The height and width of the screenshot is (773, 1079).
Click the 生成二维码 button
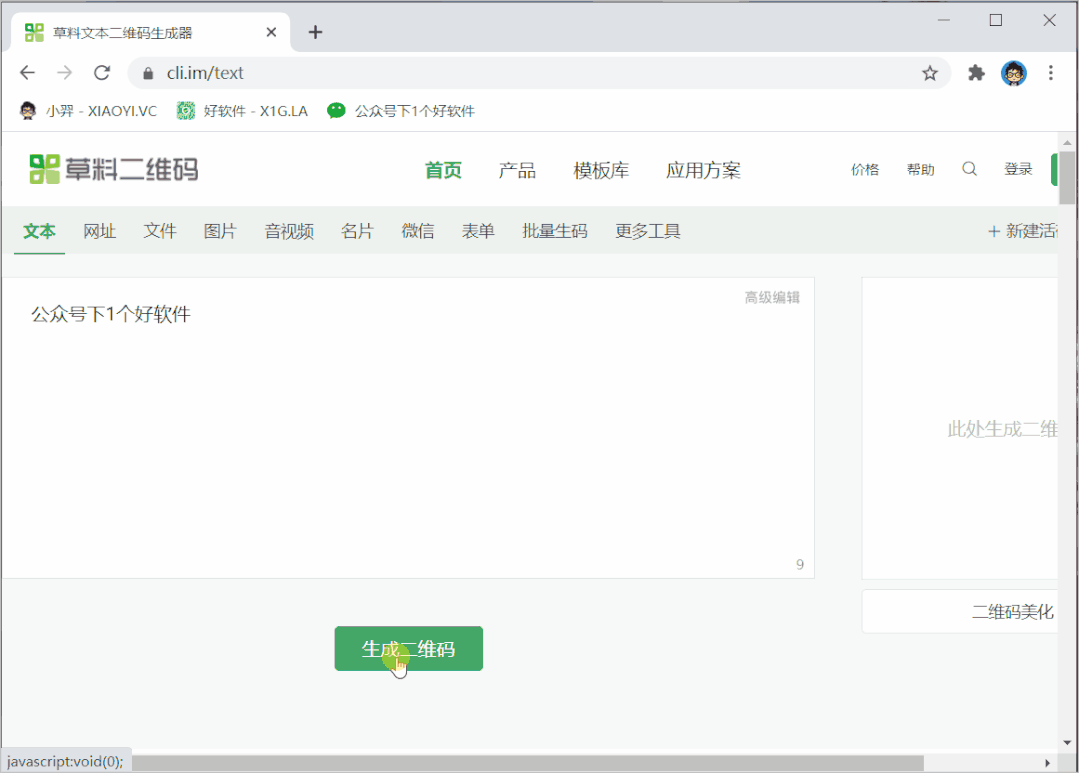409,648
